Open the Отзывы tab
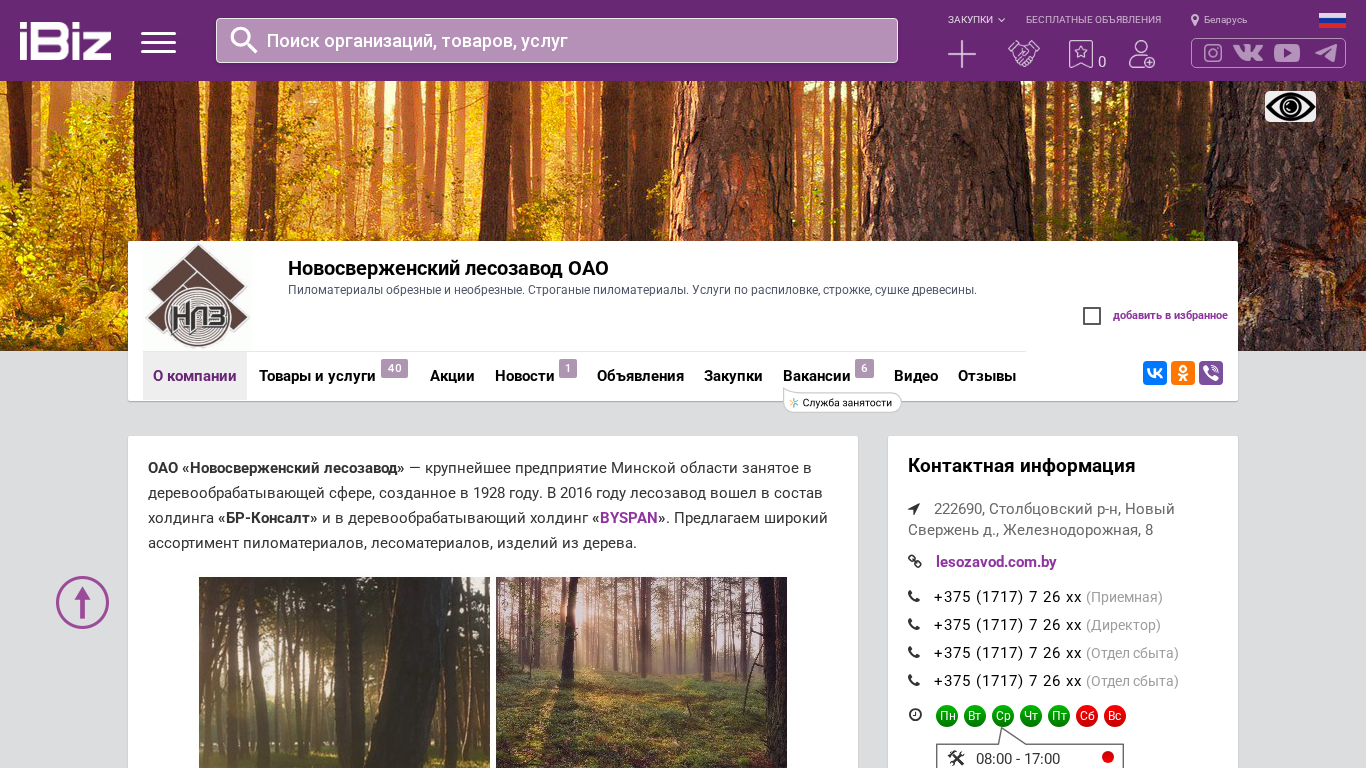Image resolution: width=1366 pixels, height=768 pixels. click(987, 376)
